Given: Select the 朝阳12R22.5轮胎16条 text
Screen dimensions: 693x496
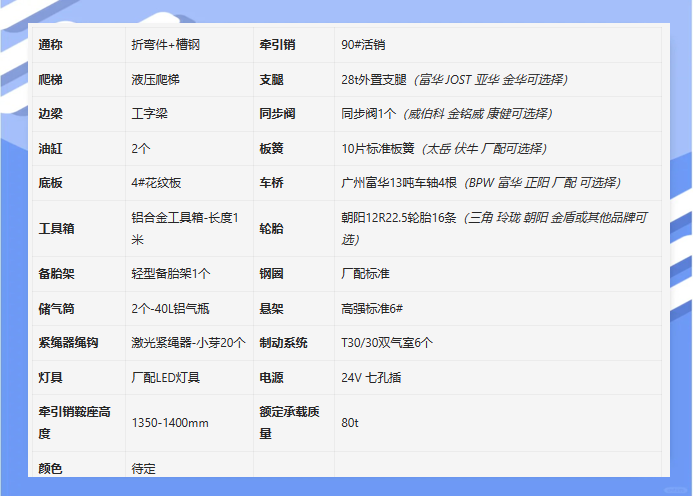Looking at the screenshot, I should (x=399, y=217).
